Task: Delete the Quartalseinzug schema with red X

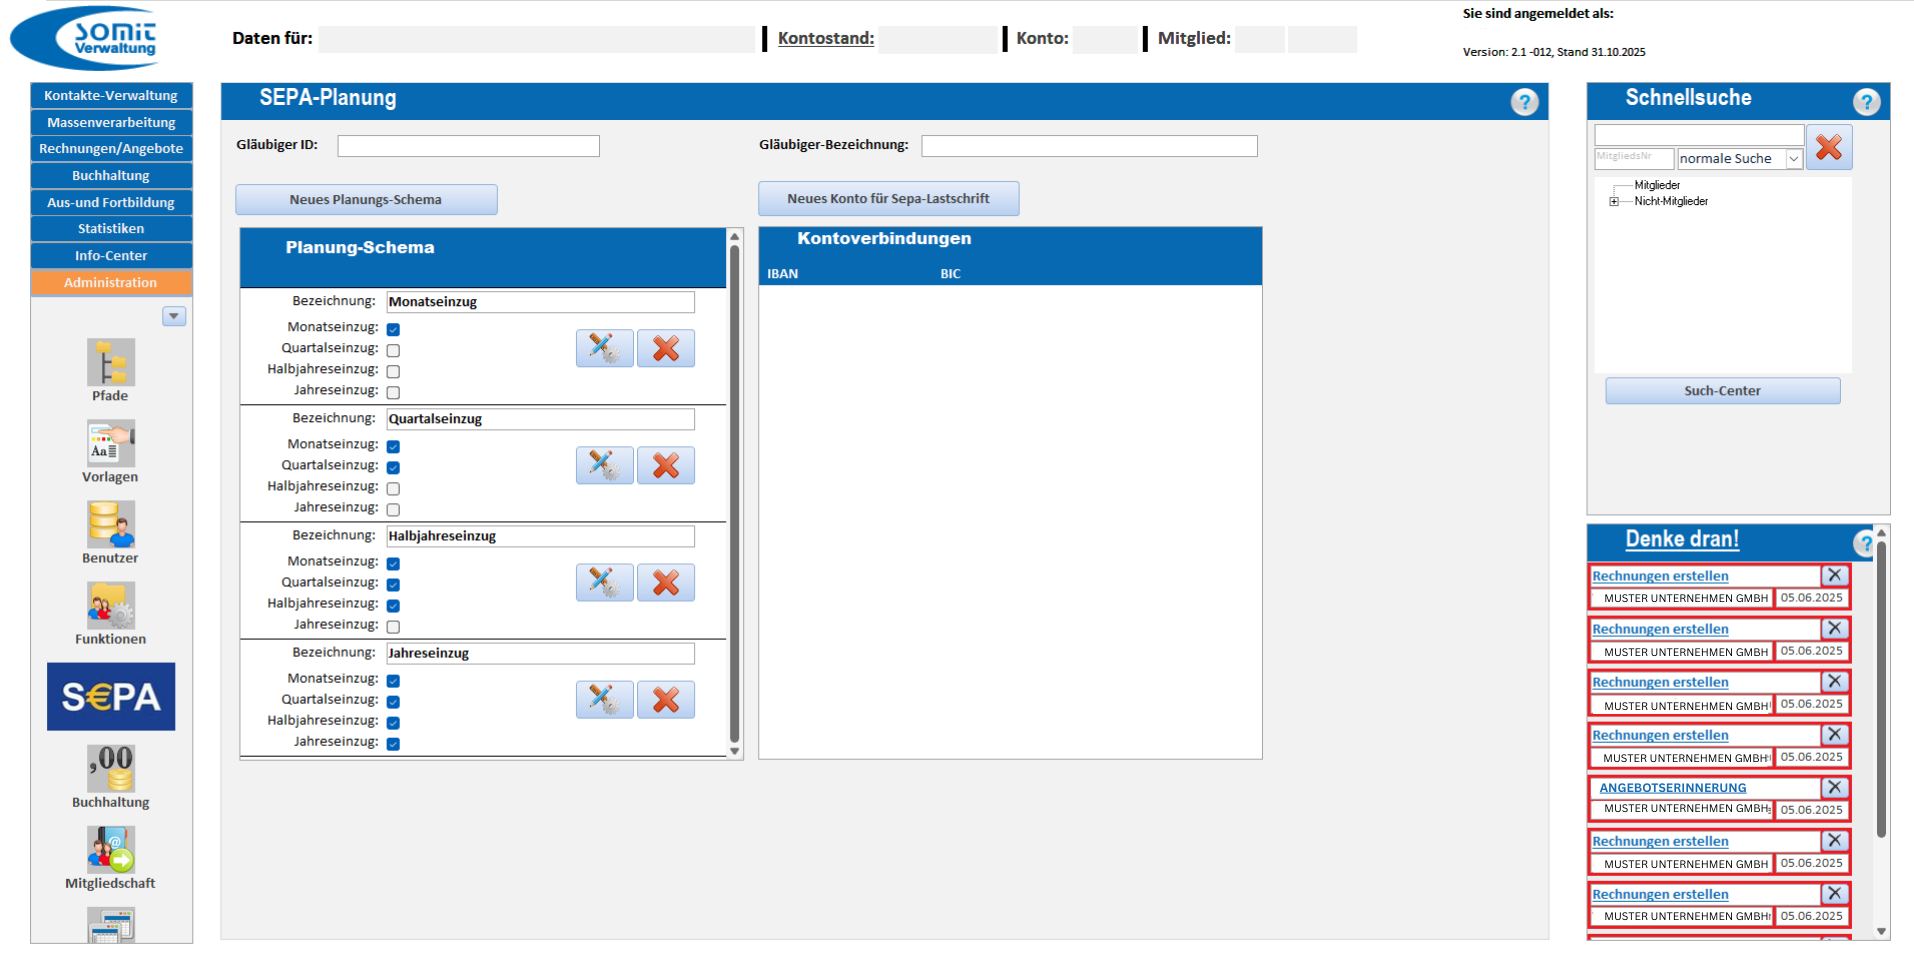Action: [666, 465]
